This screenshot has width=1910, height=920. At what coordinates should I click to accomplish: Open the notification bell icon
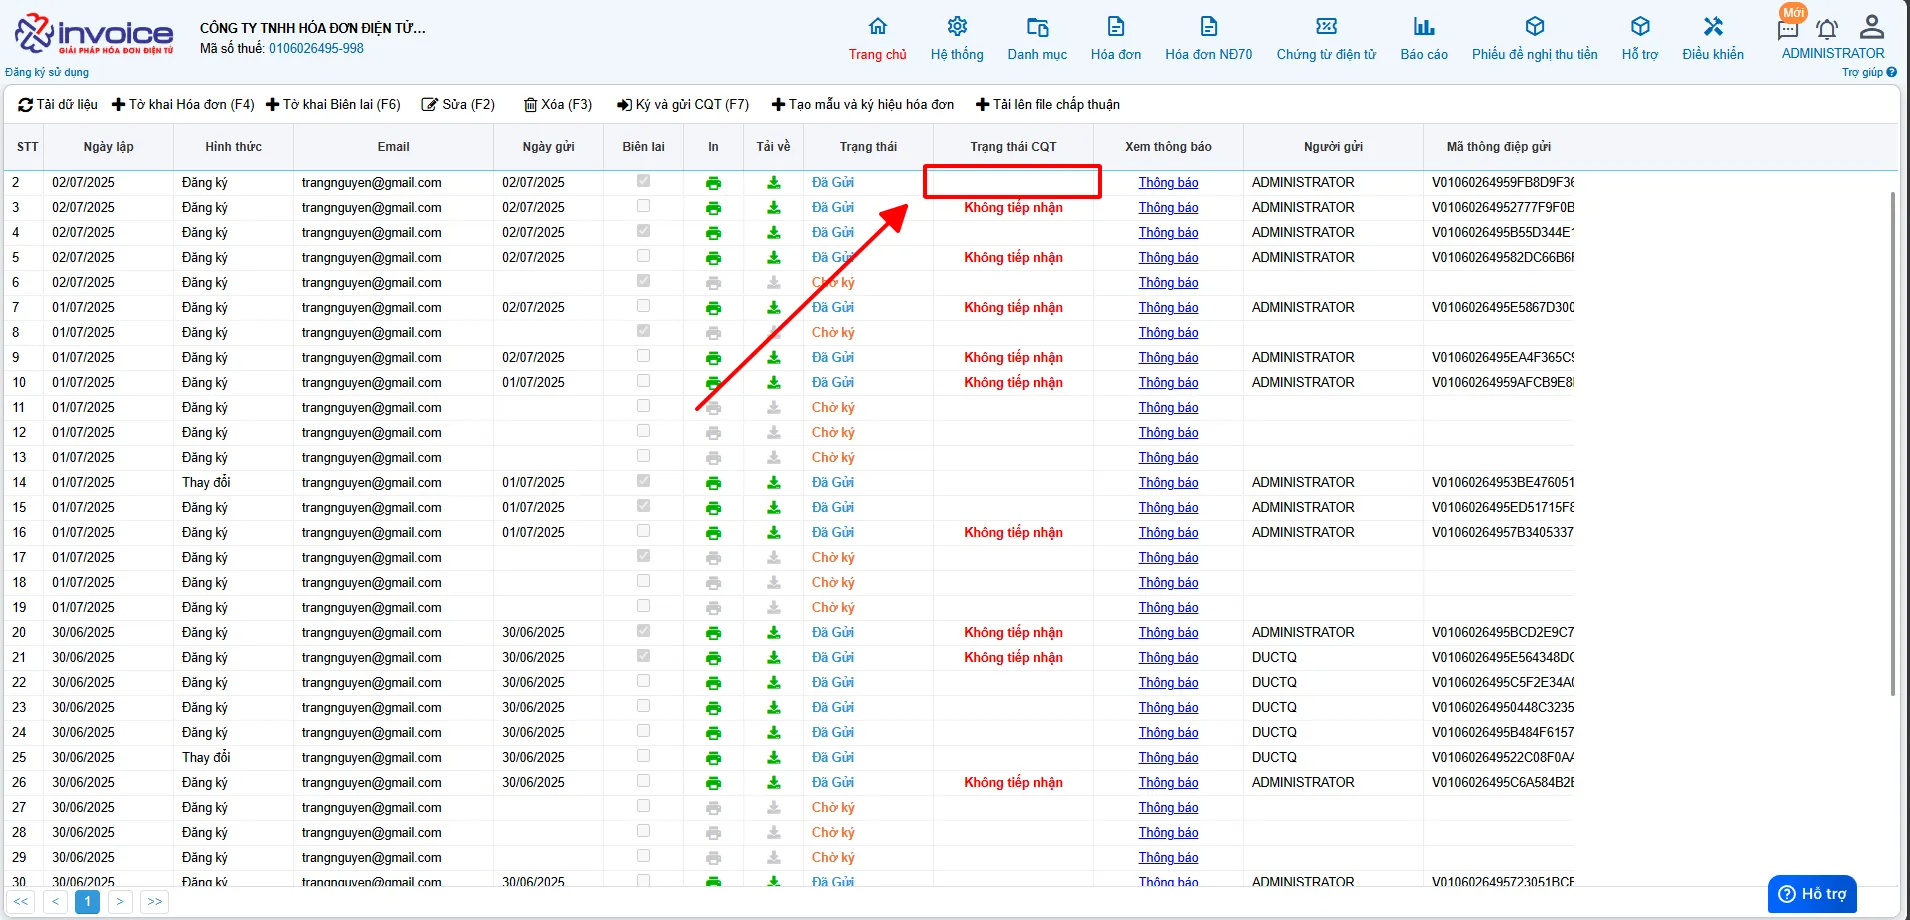pyautogui.click(x=1827, y=29)
